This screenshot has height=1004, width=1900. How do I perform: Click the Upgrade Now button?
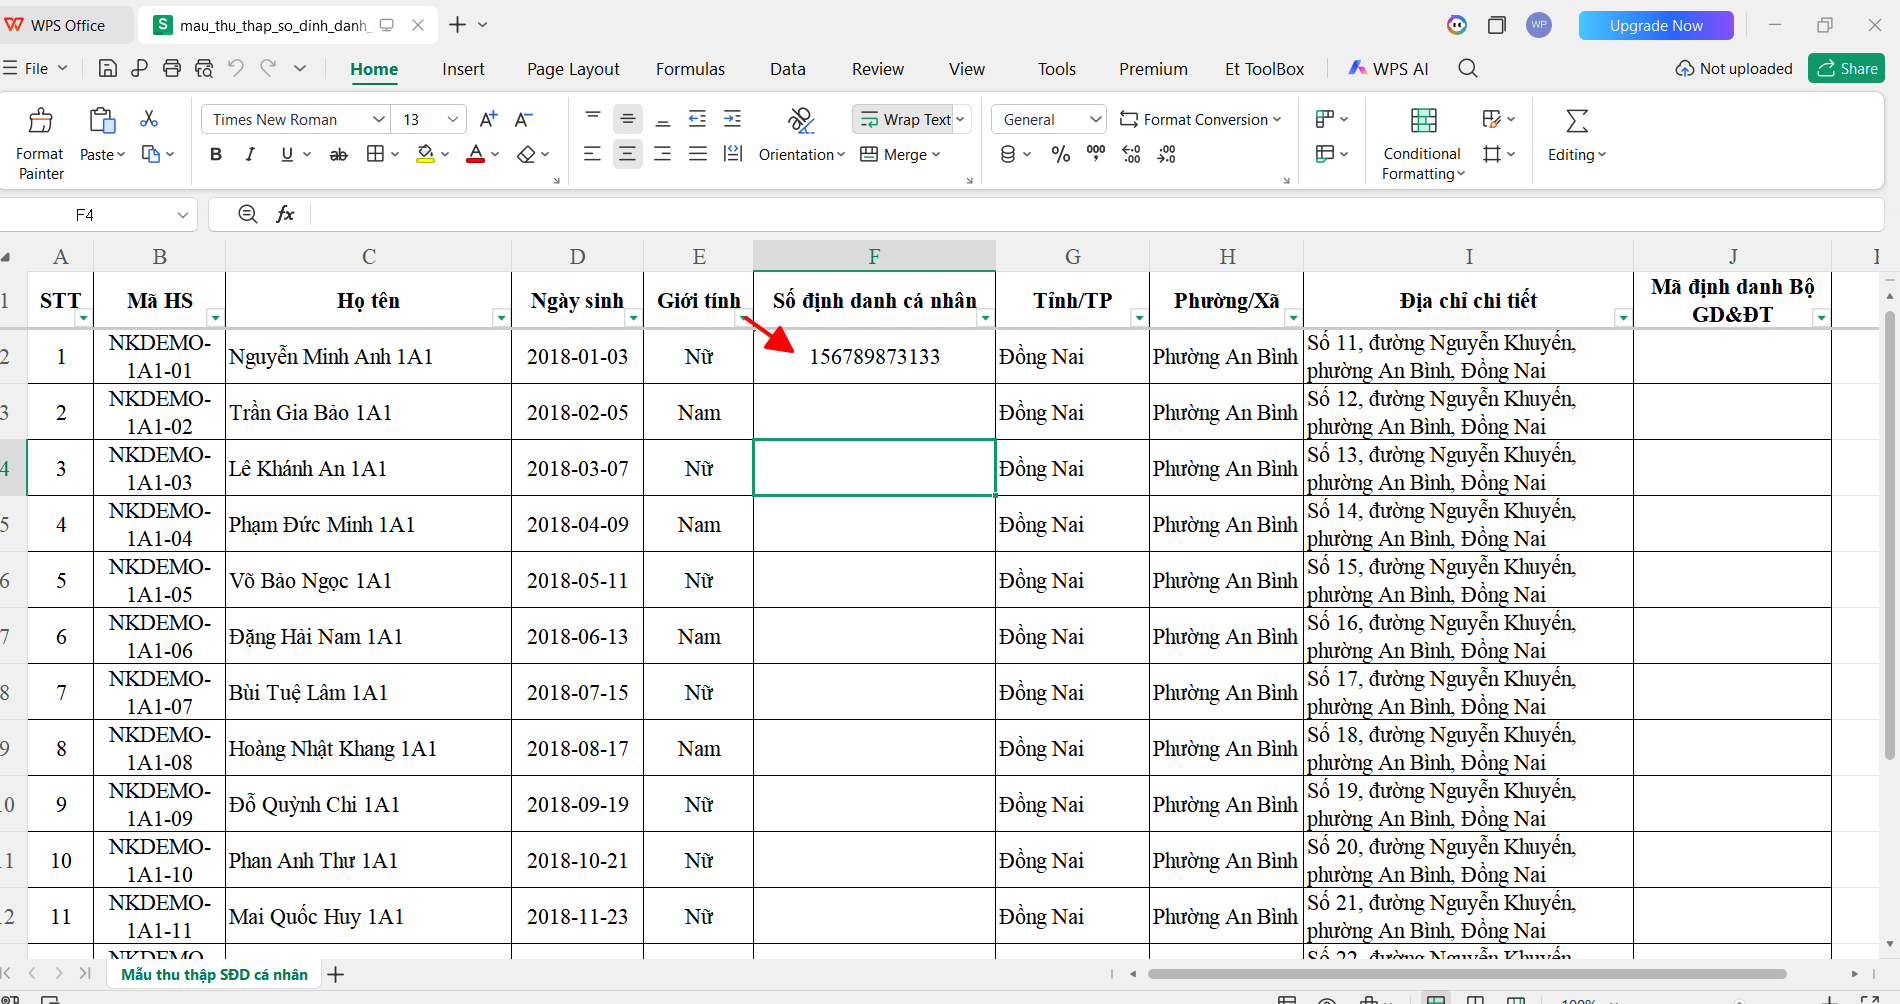tap(1656, 25)
